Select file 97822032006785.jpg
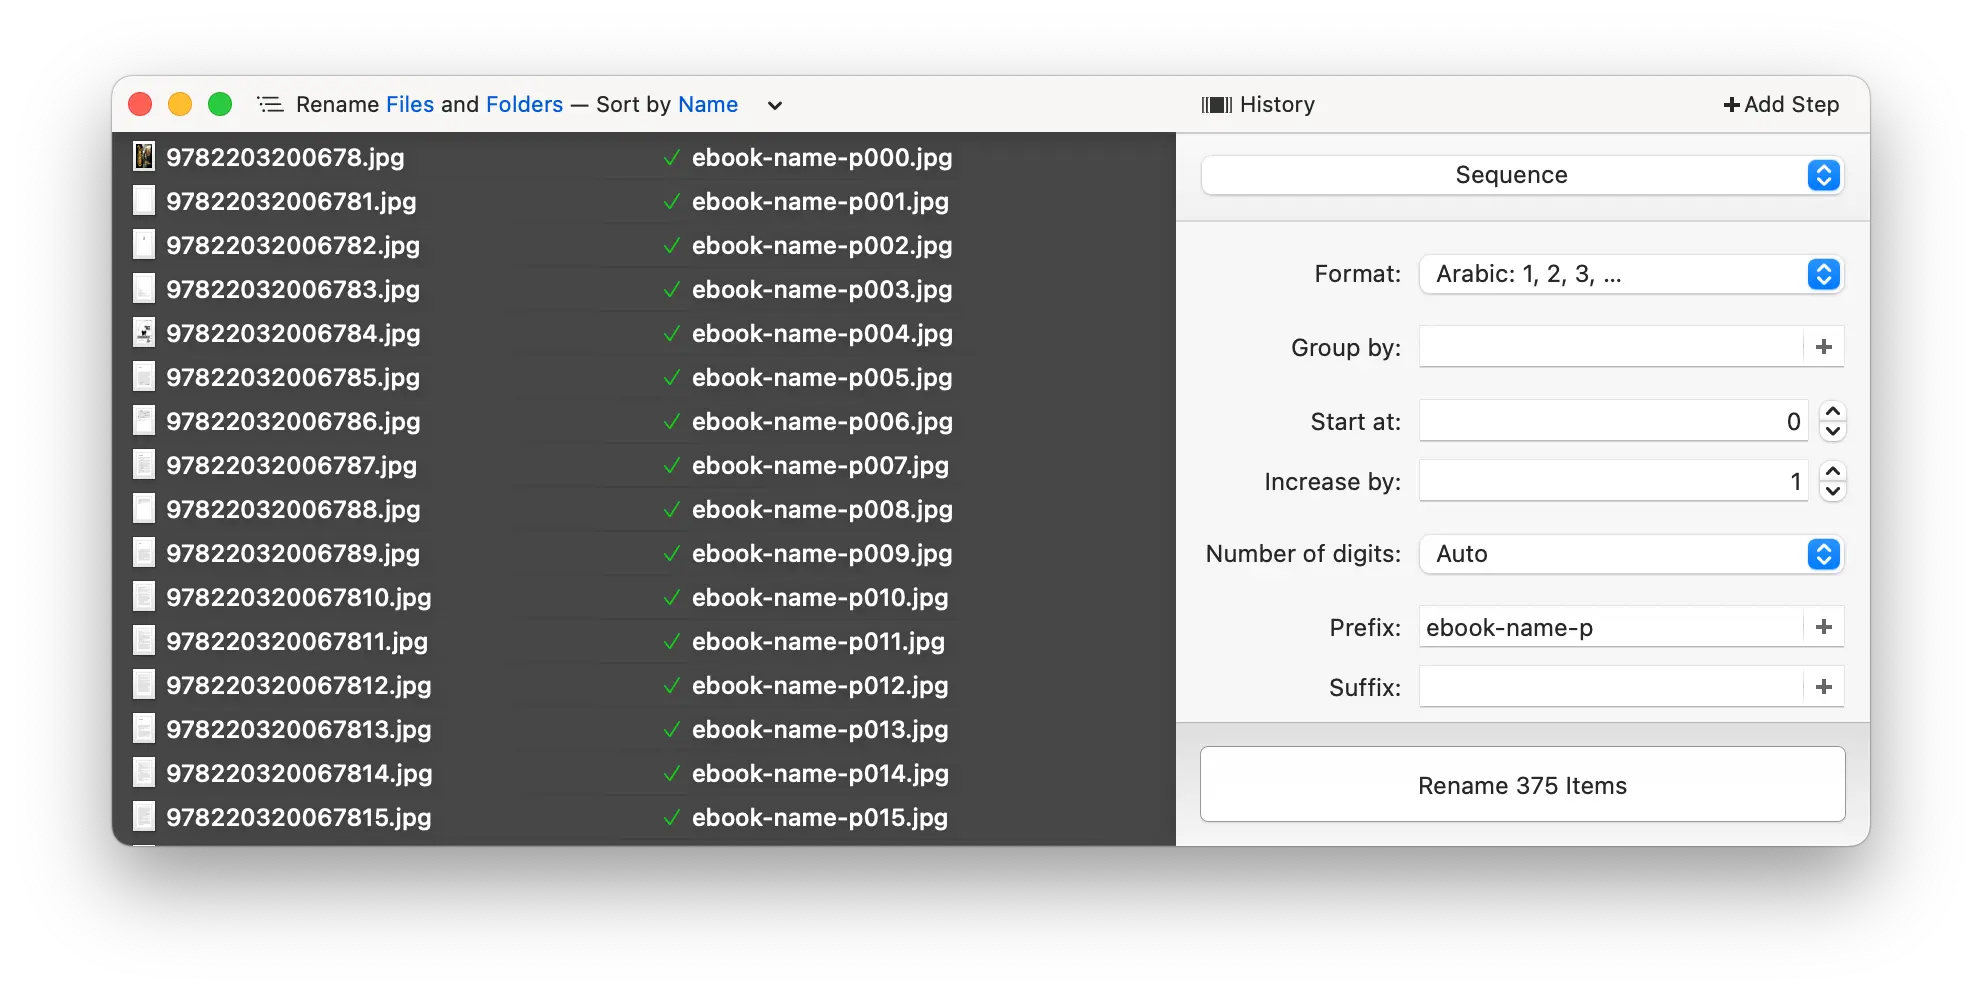This screenshot has width=1982, height=994. point(293,377)
